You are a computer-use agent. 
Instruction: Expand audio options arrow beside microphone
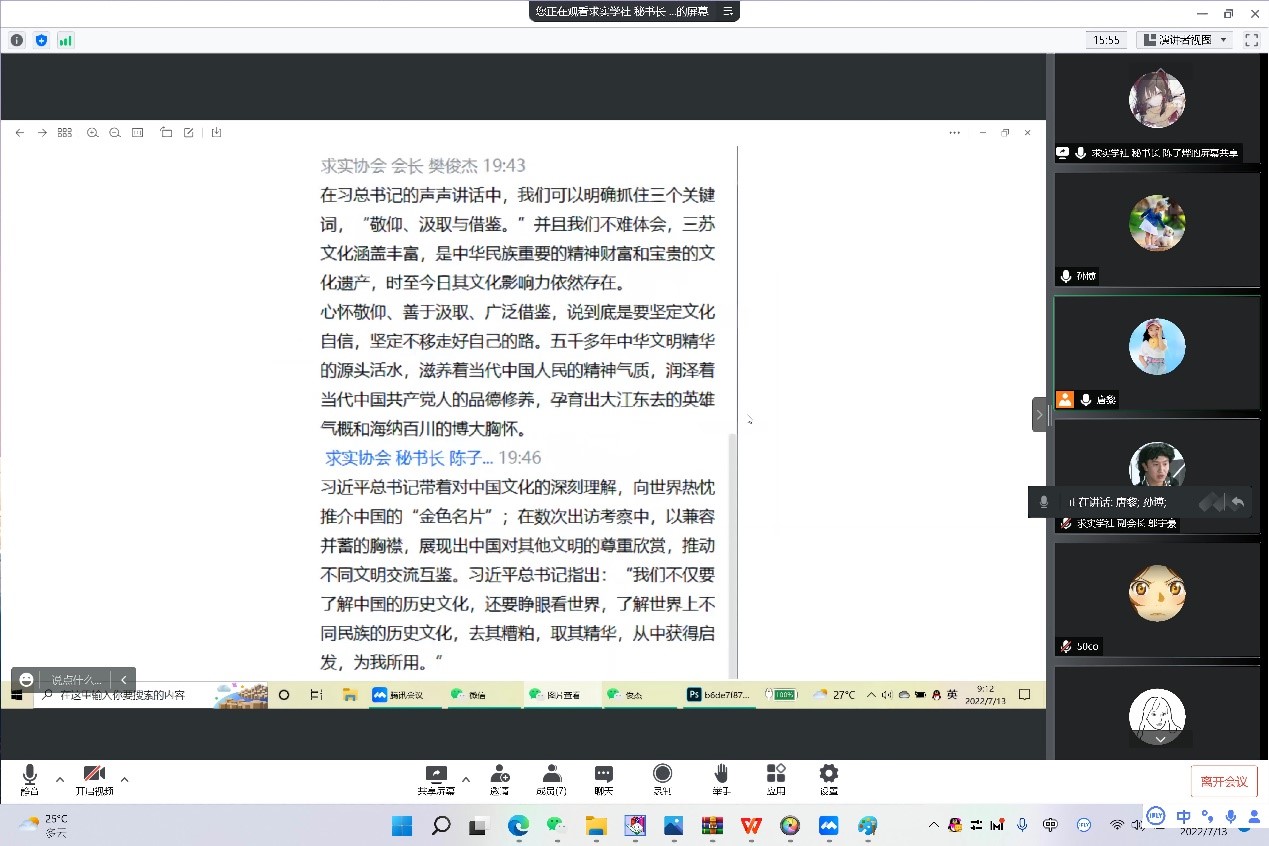[x=60, y=779]
